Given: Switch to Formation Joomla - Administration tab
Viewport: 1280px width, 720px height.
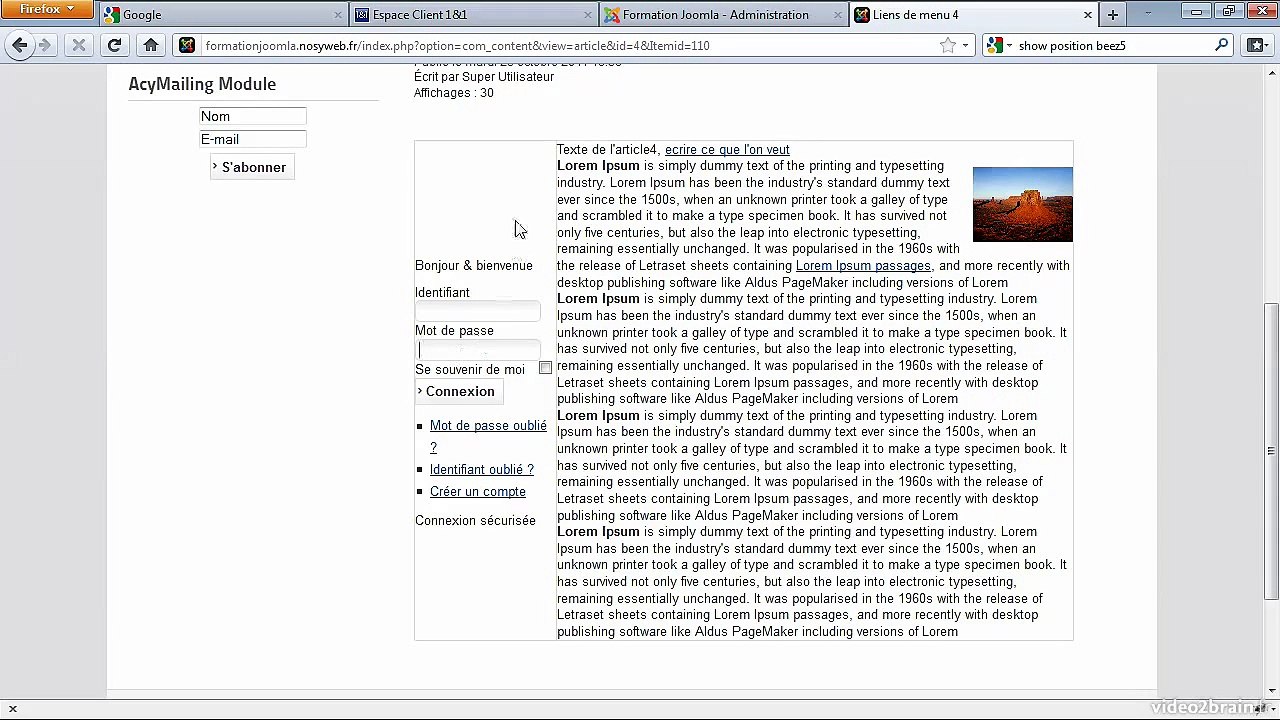Looking at the screenshot, I should tap(724, 15).
